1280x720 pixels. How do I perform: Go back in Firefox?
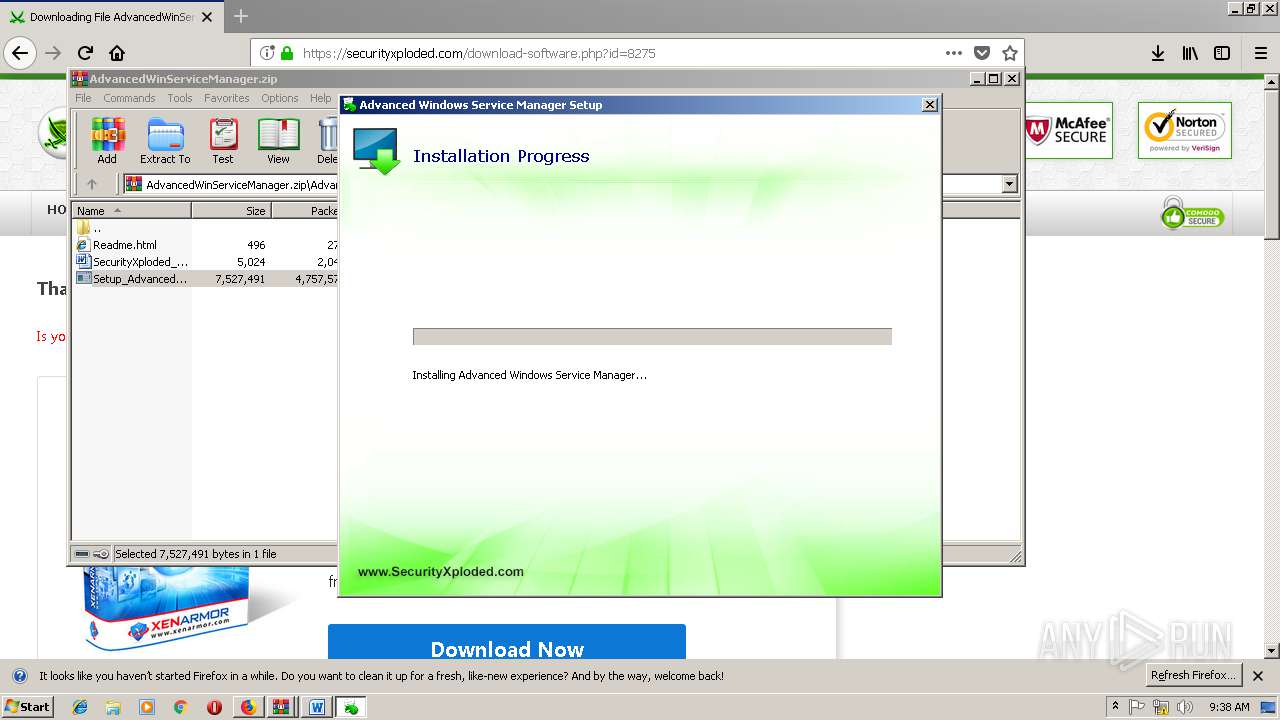pyautogui.click(x=20, y=53)
